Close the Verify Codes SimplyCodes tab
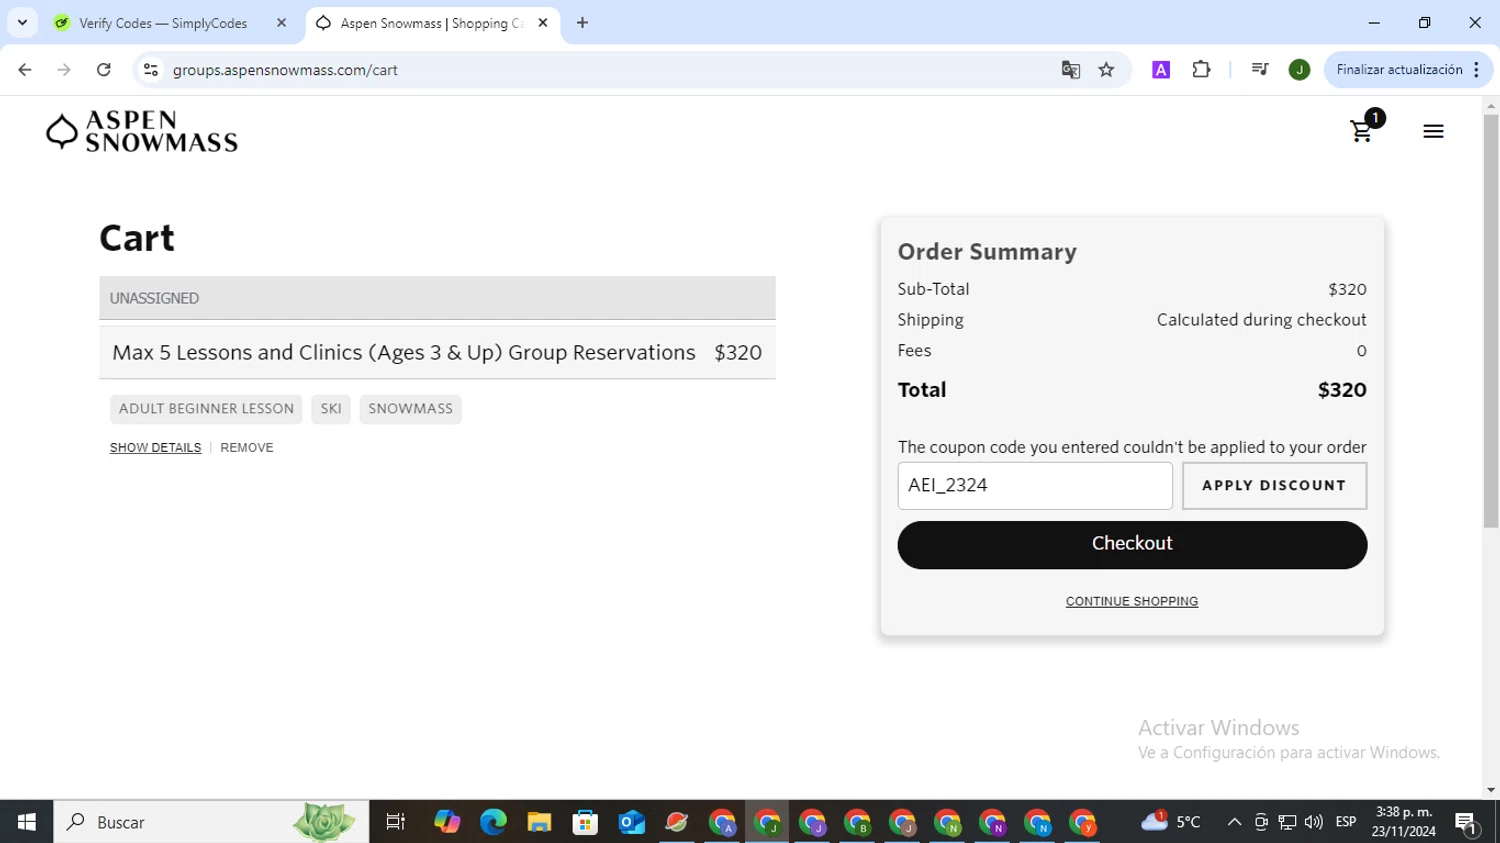Screen dimensions: 1500x843 click(281, 23)
